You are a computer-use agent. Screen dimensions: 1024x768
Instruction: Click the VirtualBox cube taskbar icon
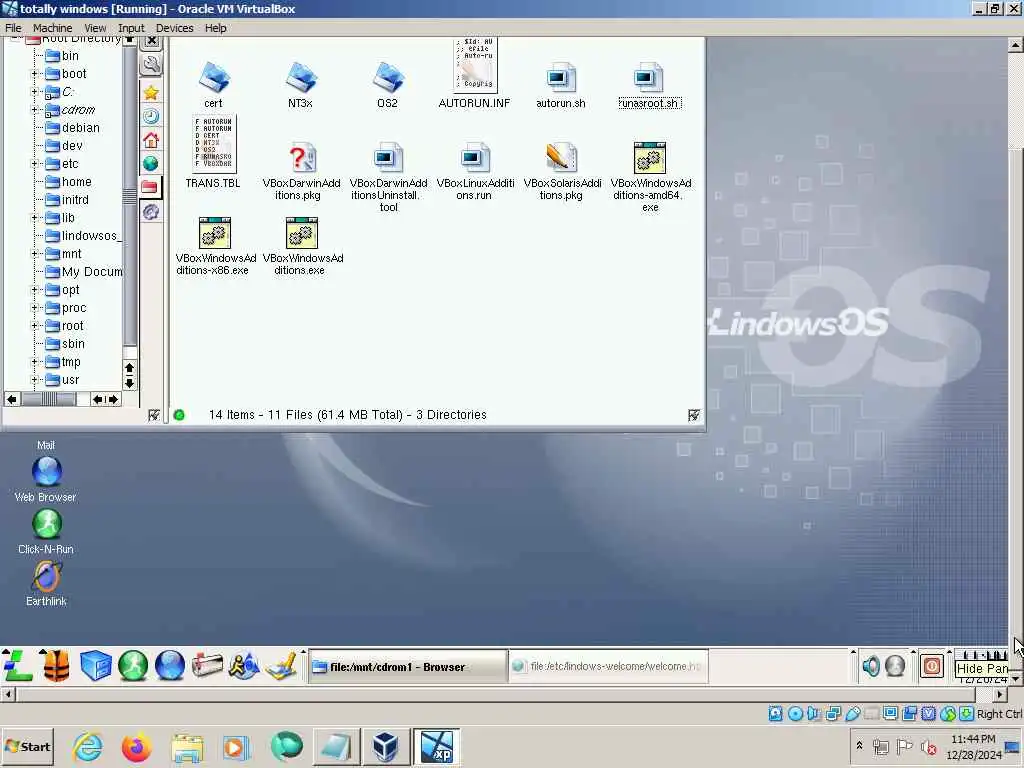tap(385, 746)
